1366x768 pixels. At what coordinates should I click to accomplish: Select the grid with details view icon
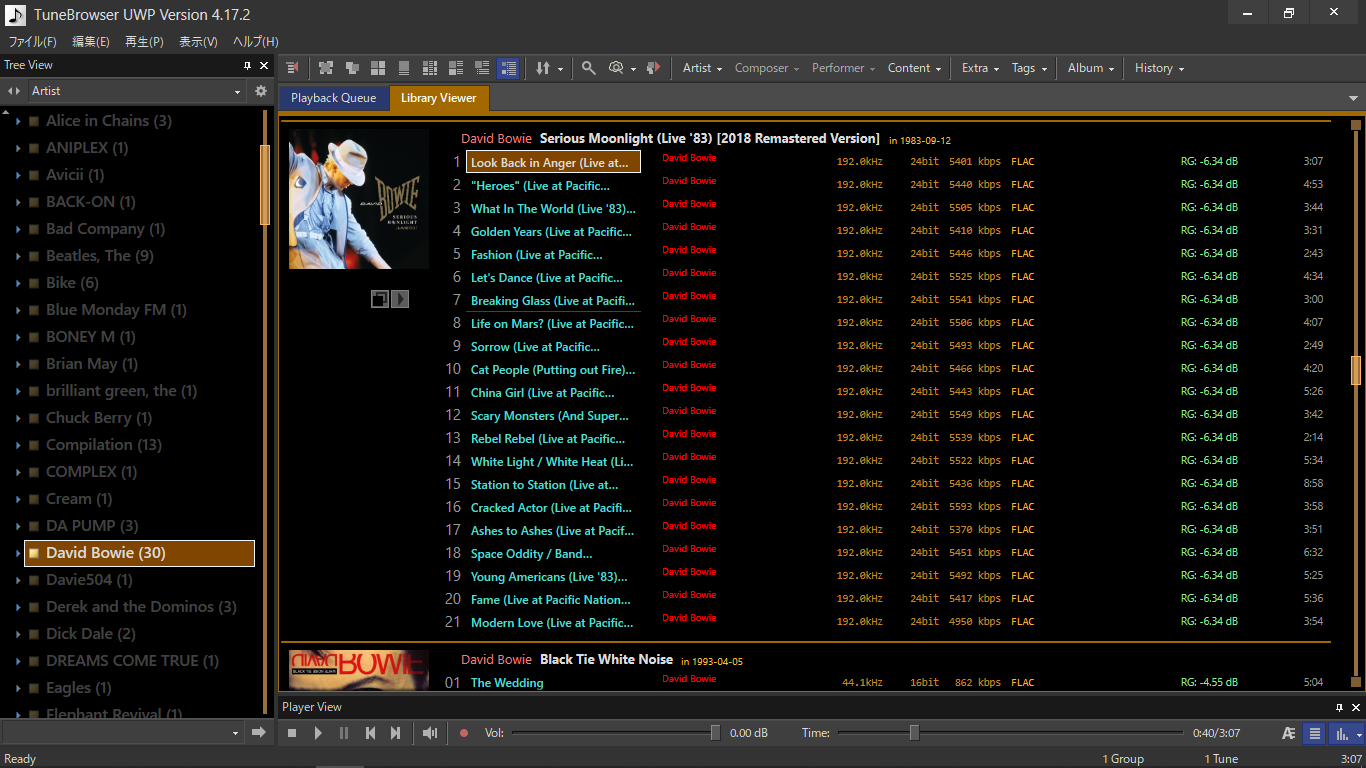430,68
